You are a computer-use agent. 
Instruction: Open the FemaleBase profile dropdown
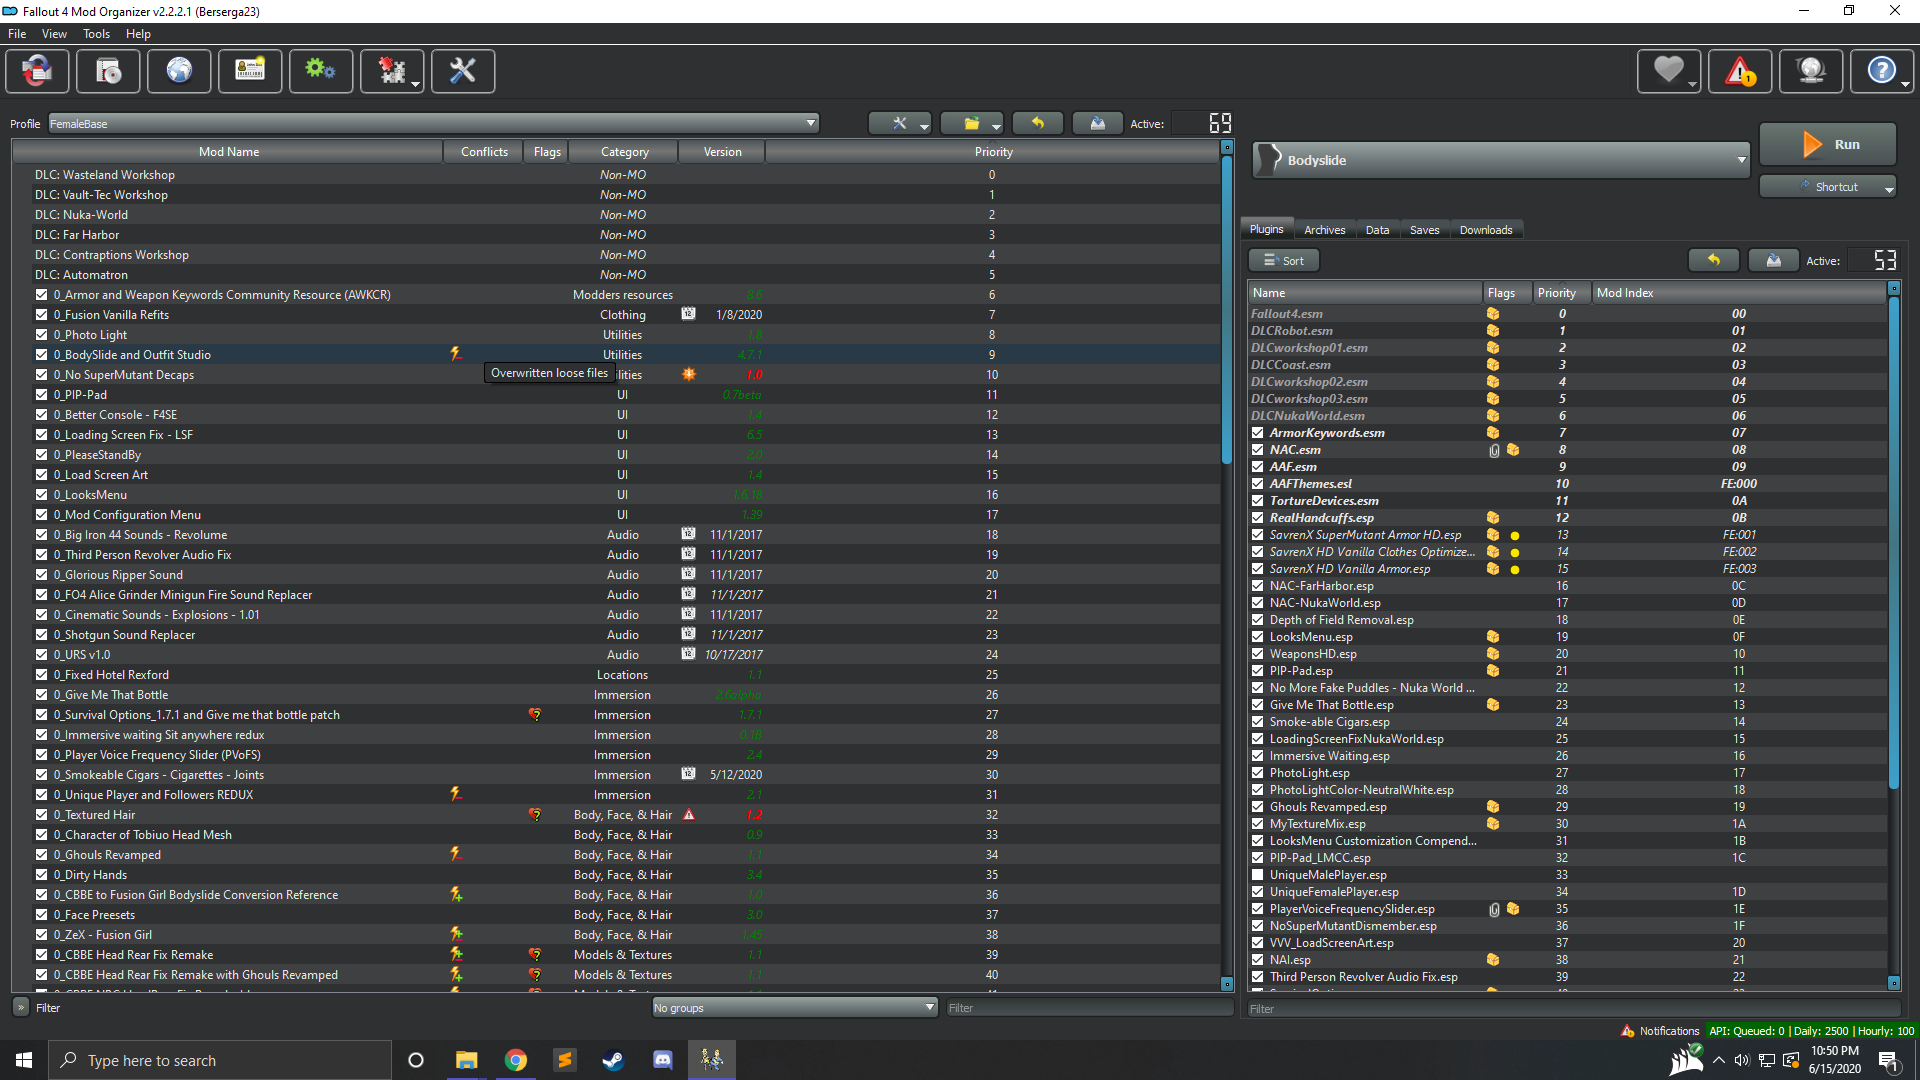click(434, 123)
